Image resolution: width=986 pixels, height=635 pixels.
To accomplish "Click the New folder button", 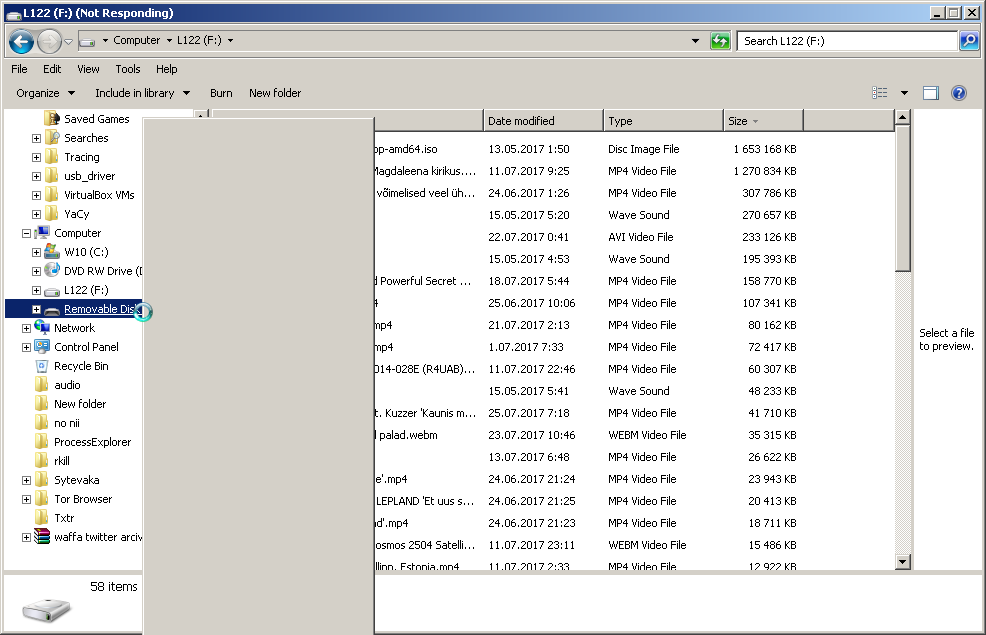I will click(275, 93).
